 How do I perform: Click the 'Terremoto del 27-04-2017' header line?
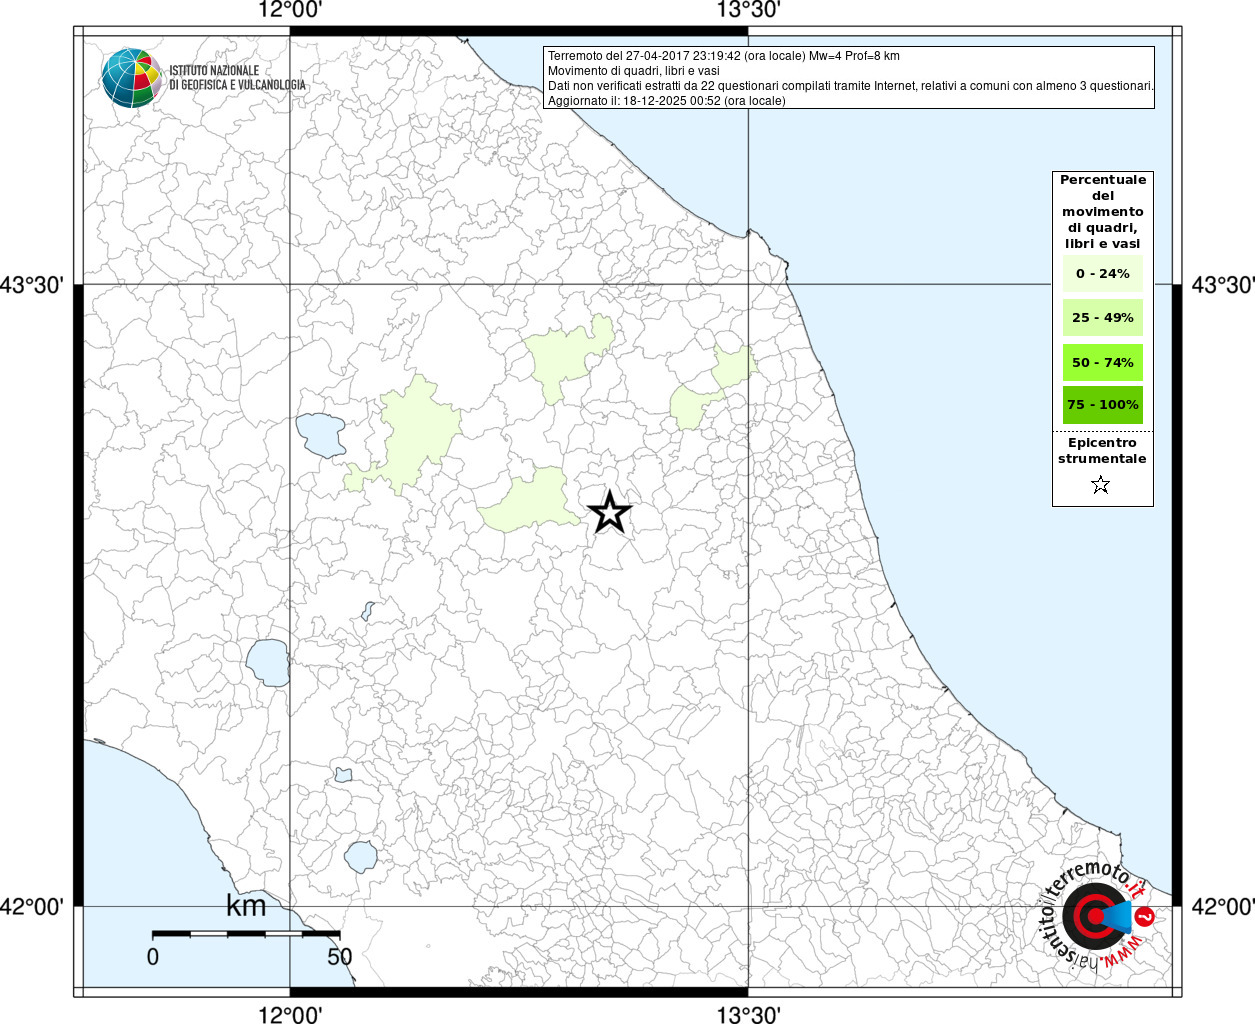[x=723, y=56]
